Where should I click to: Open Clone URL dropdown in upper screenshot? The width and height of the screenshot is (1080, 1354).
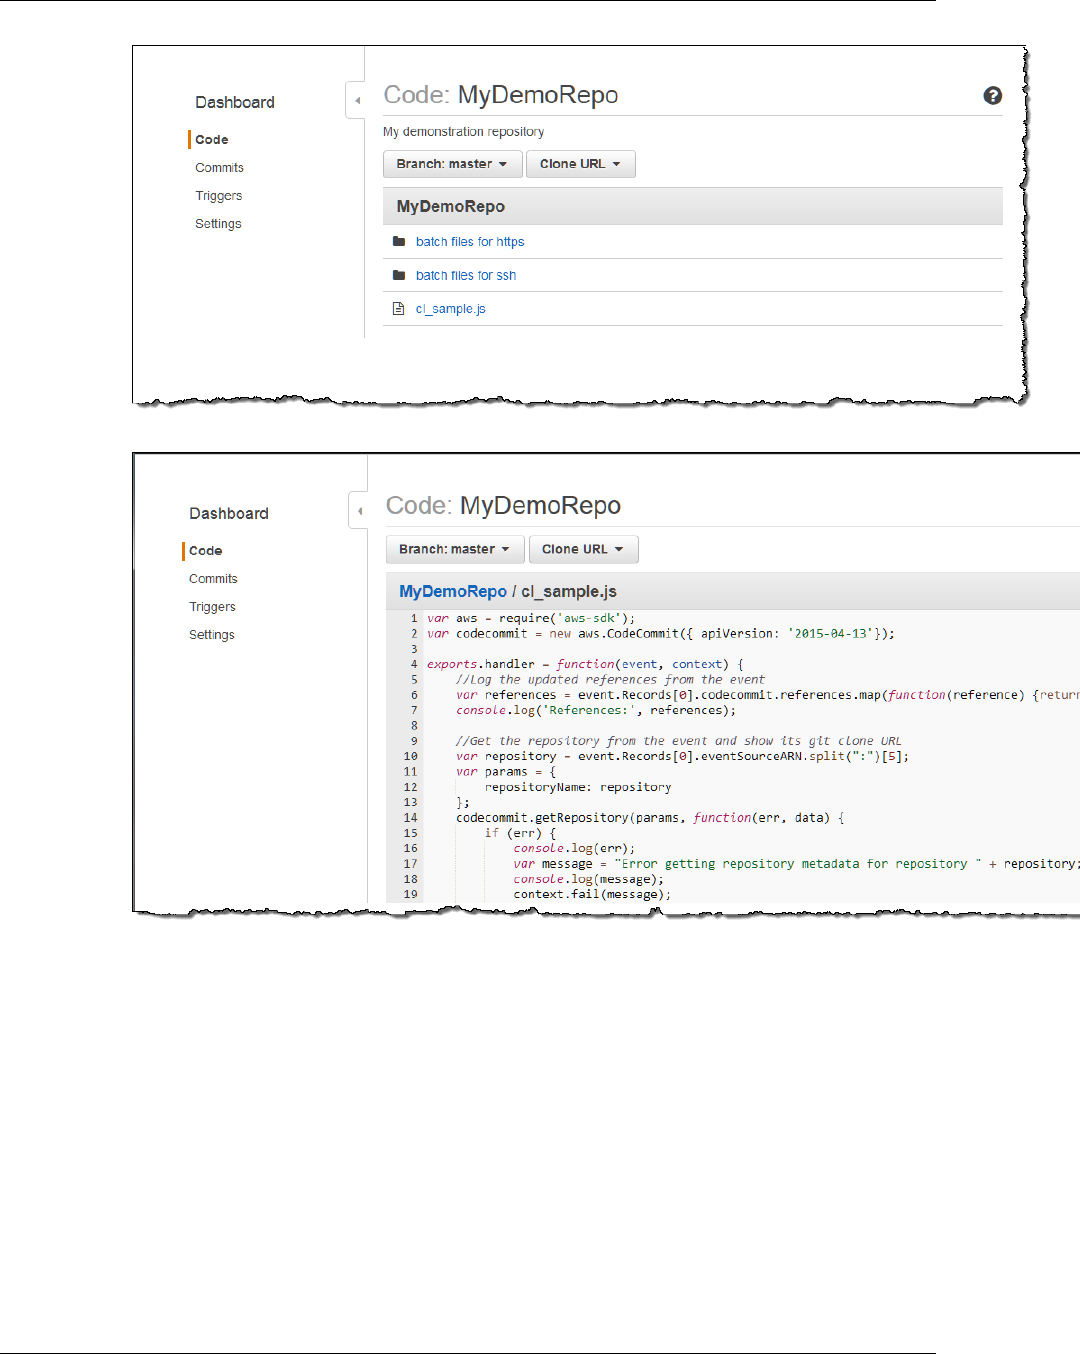click(x=581, y=164)
